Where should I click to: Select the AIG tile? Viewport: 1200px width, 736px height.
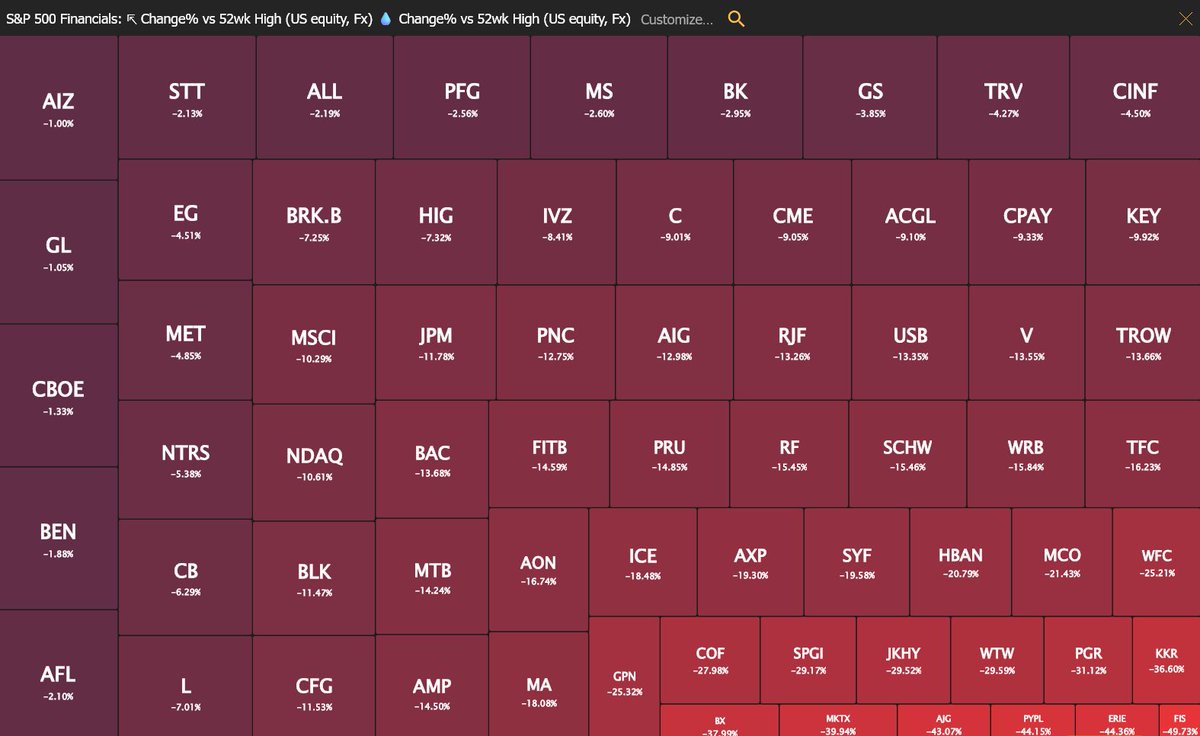[x=674, y=343]
